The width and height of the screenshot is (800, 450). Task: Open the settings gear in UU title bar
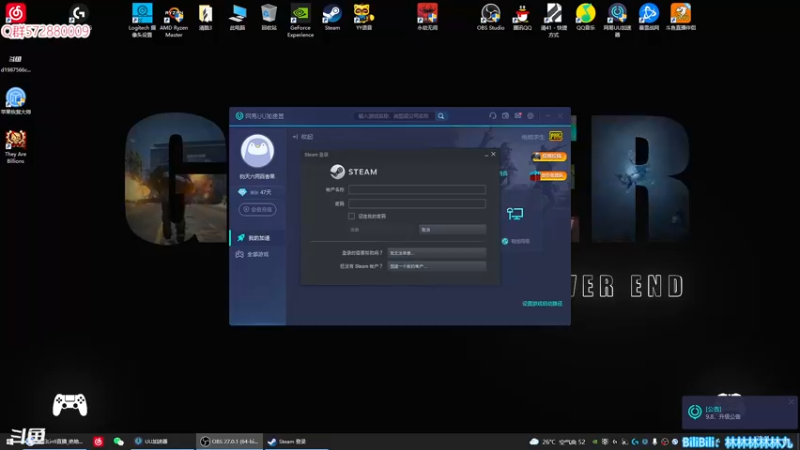(531, 116)
